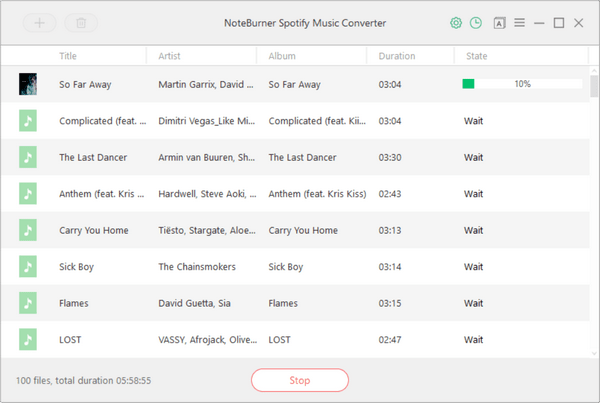Click album 'Sick Boy'
Image resolution: width=600 pixels, height=403 pixels.
pyautogui.click(x=285, y=267)
